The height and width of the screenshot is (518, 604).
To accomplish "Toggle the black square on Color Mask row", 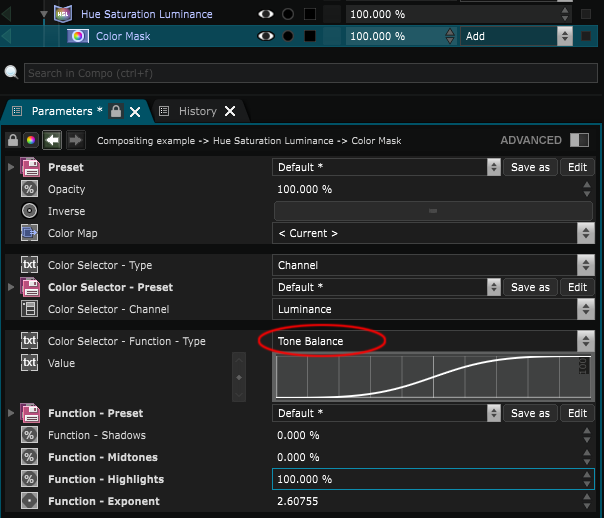I will (310, 36).
